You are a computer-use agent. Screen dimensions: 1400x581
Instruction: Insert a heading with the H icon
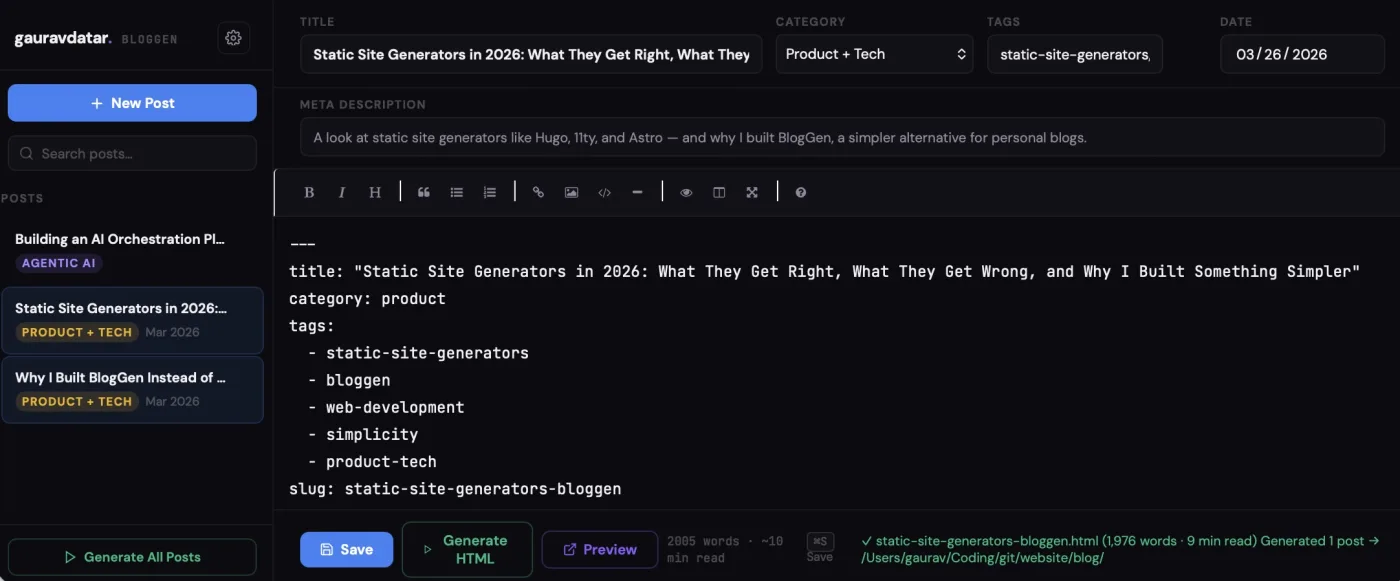tap(374, 191)
